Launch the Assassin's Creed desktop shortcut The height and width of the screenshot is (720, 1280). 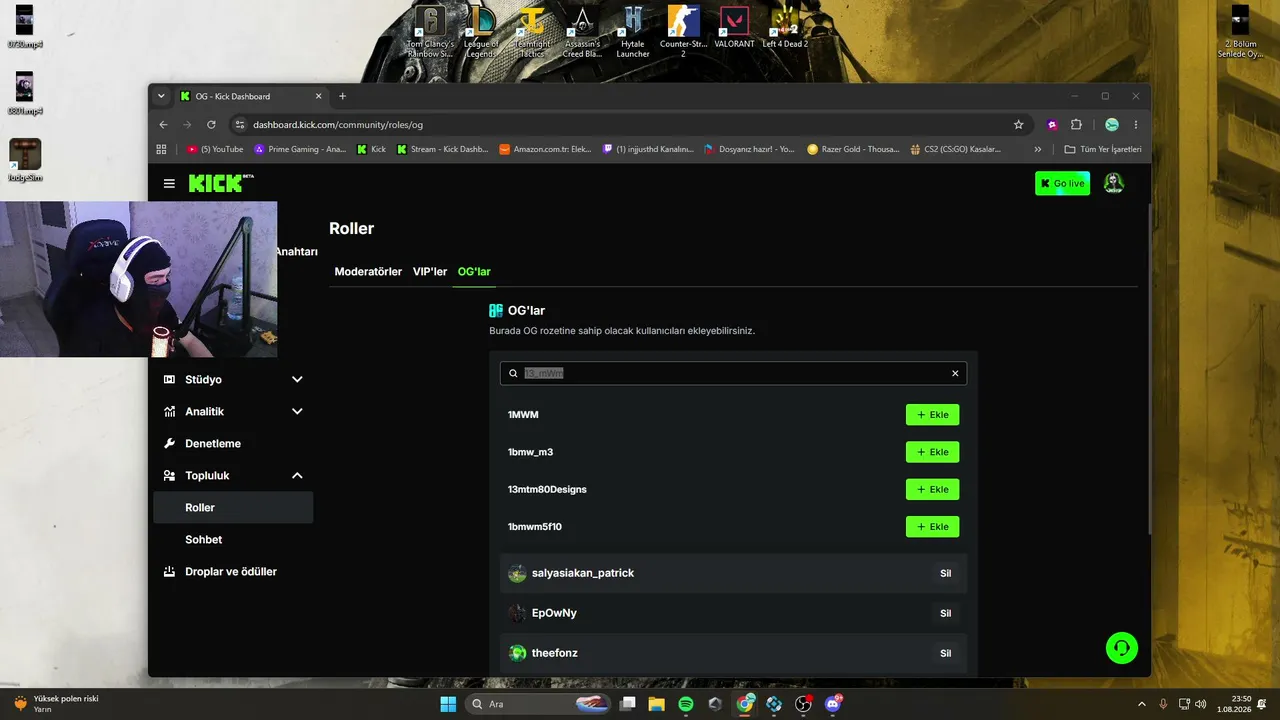tap(582, 32)
